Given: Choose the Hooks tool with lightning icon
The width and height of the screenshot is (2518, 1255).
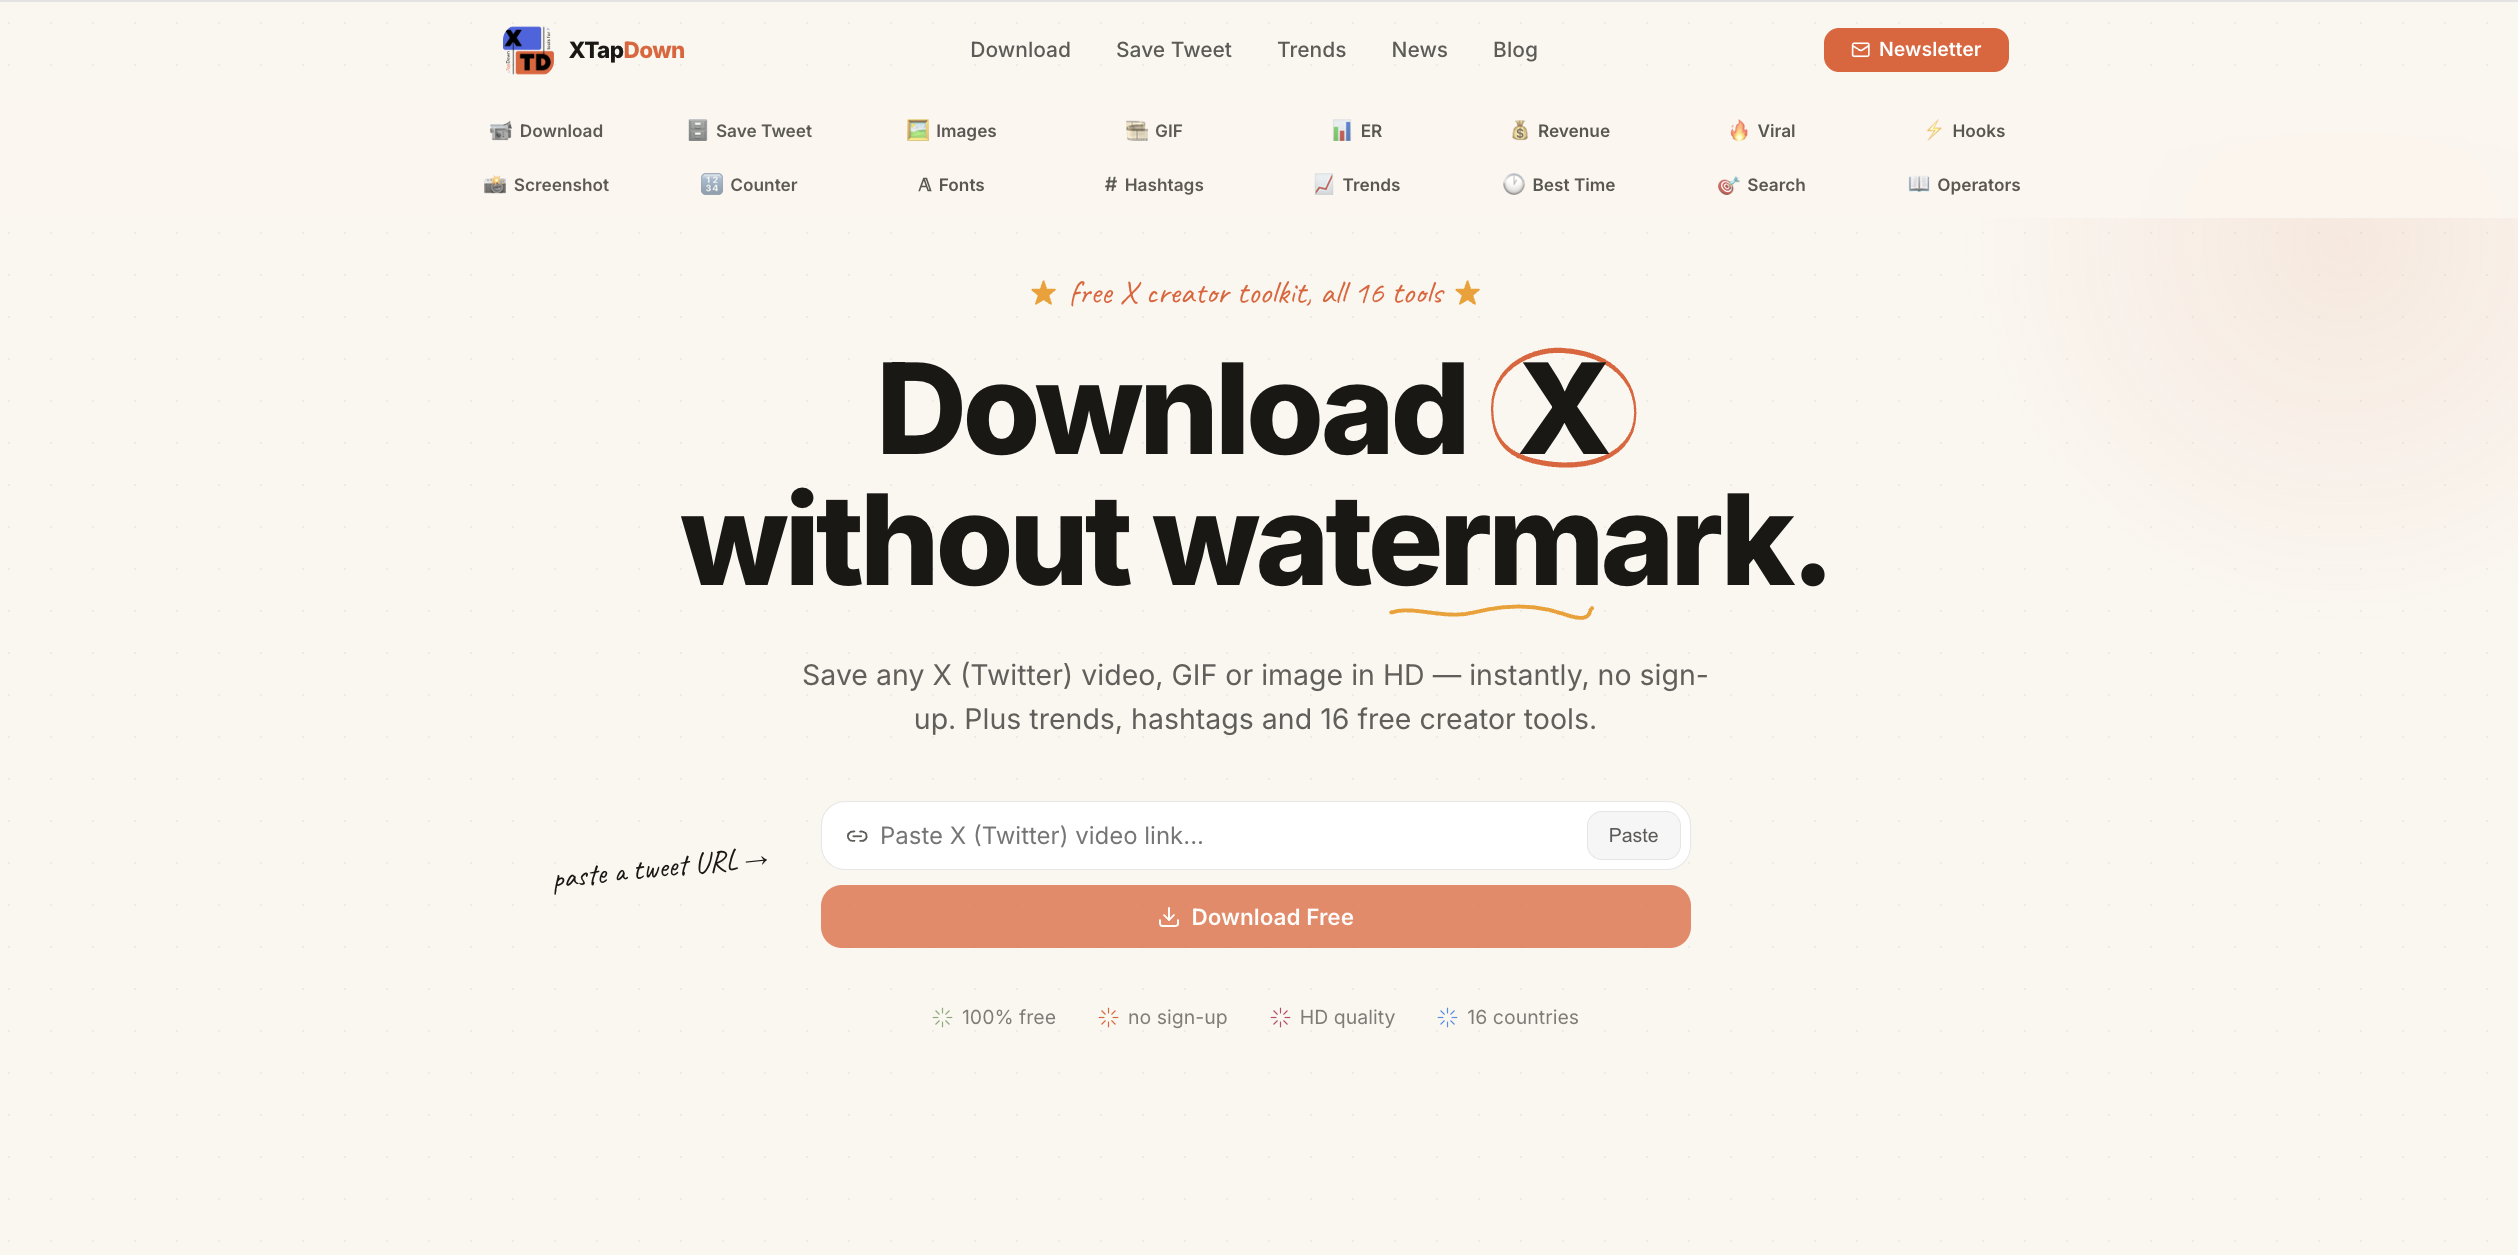Looking at the screenshot, I should coord(1965,131).
